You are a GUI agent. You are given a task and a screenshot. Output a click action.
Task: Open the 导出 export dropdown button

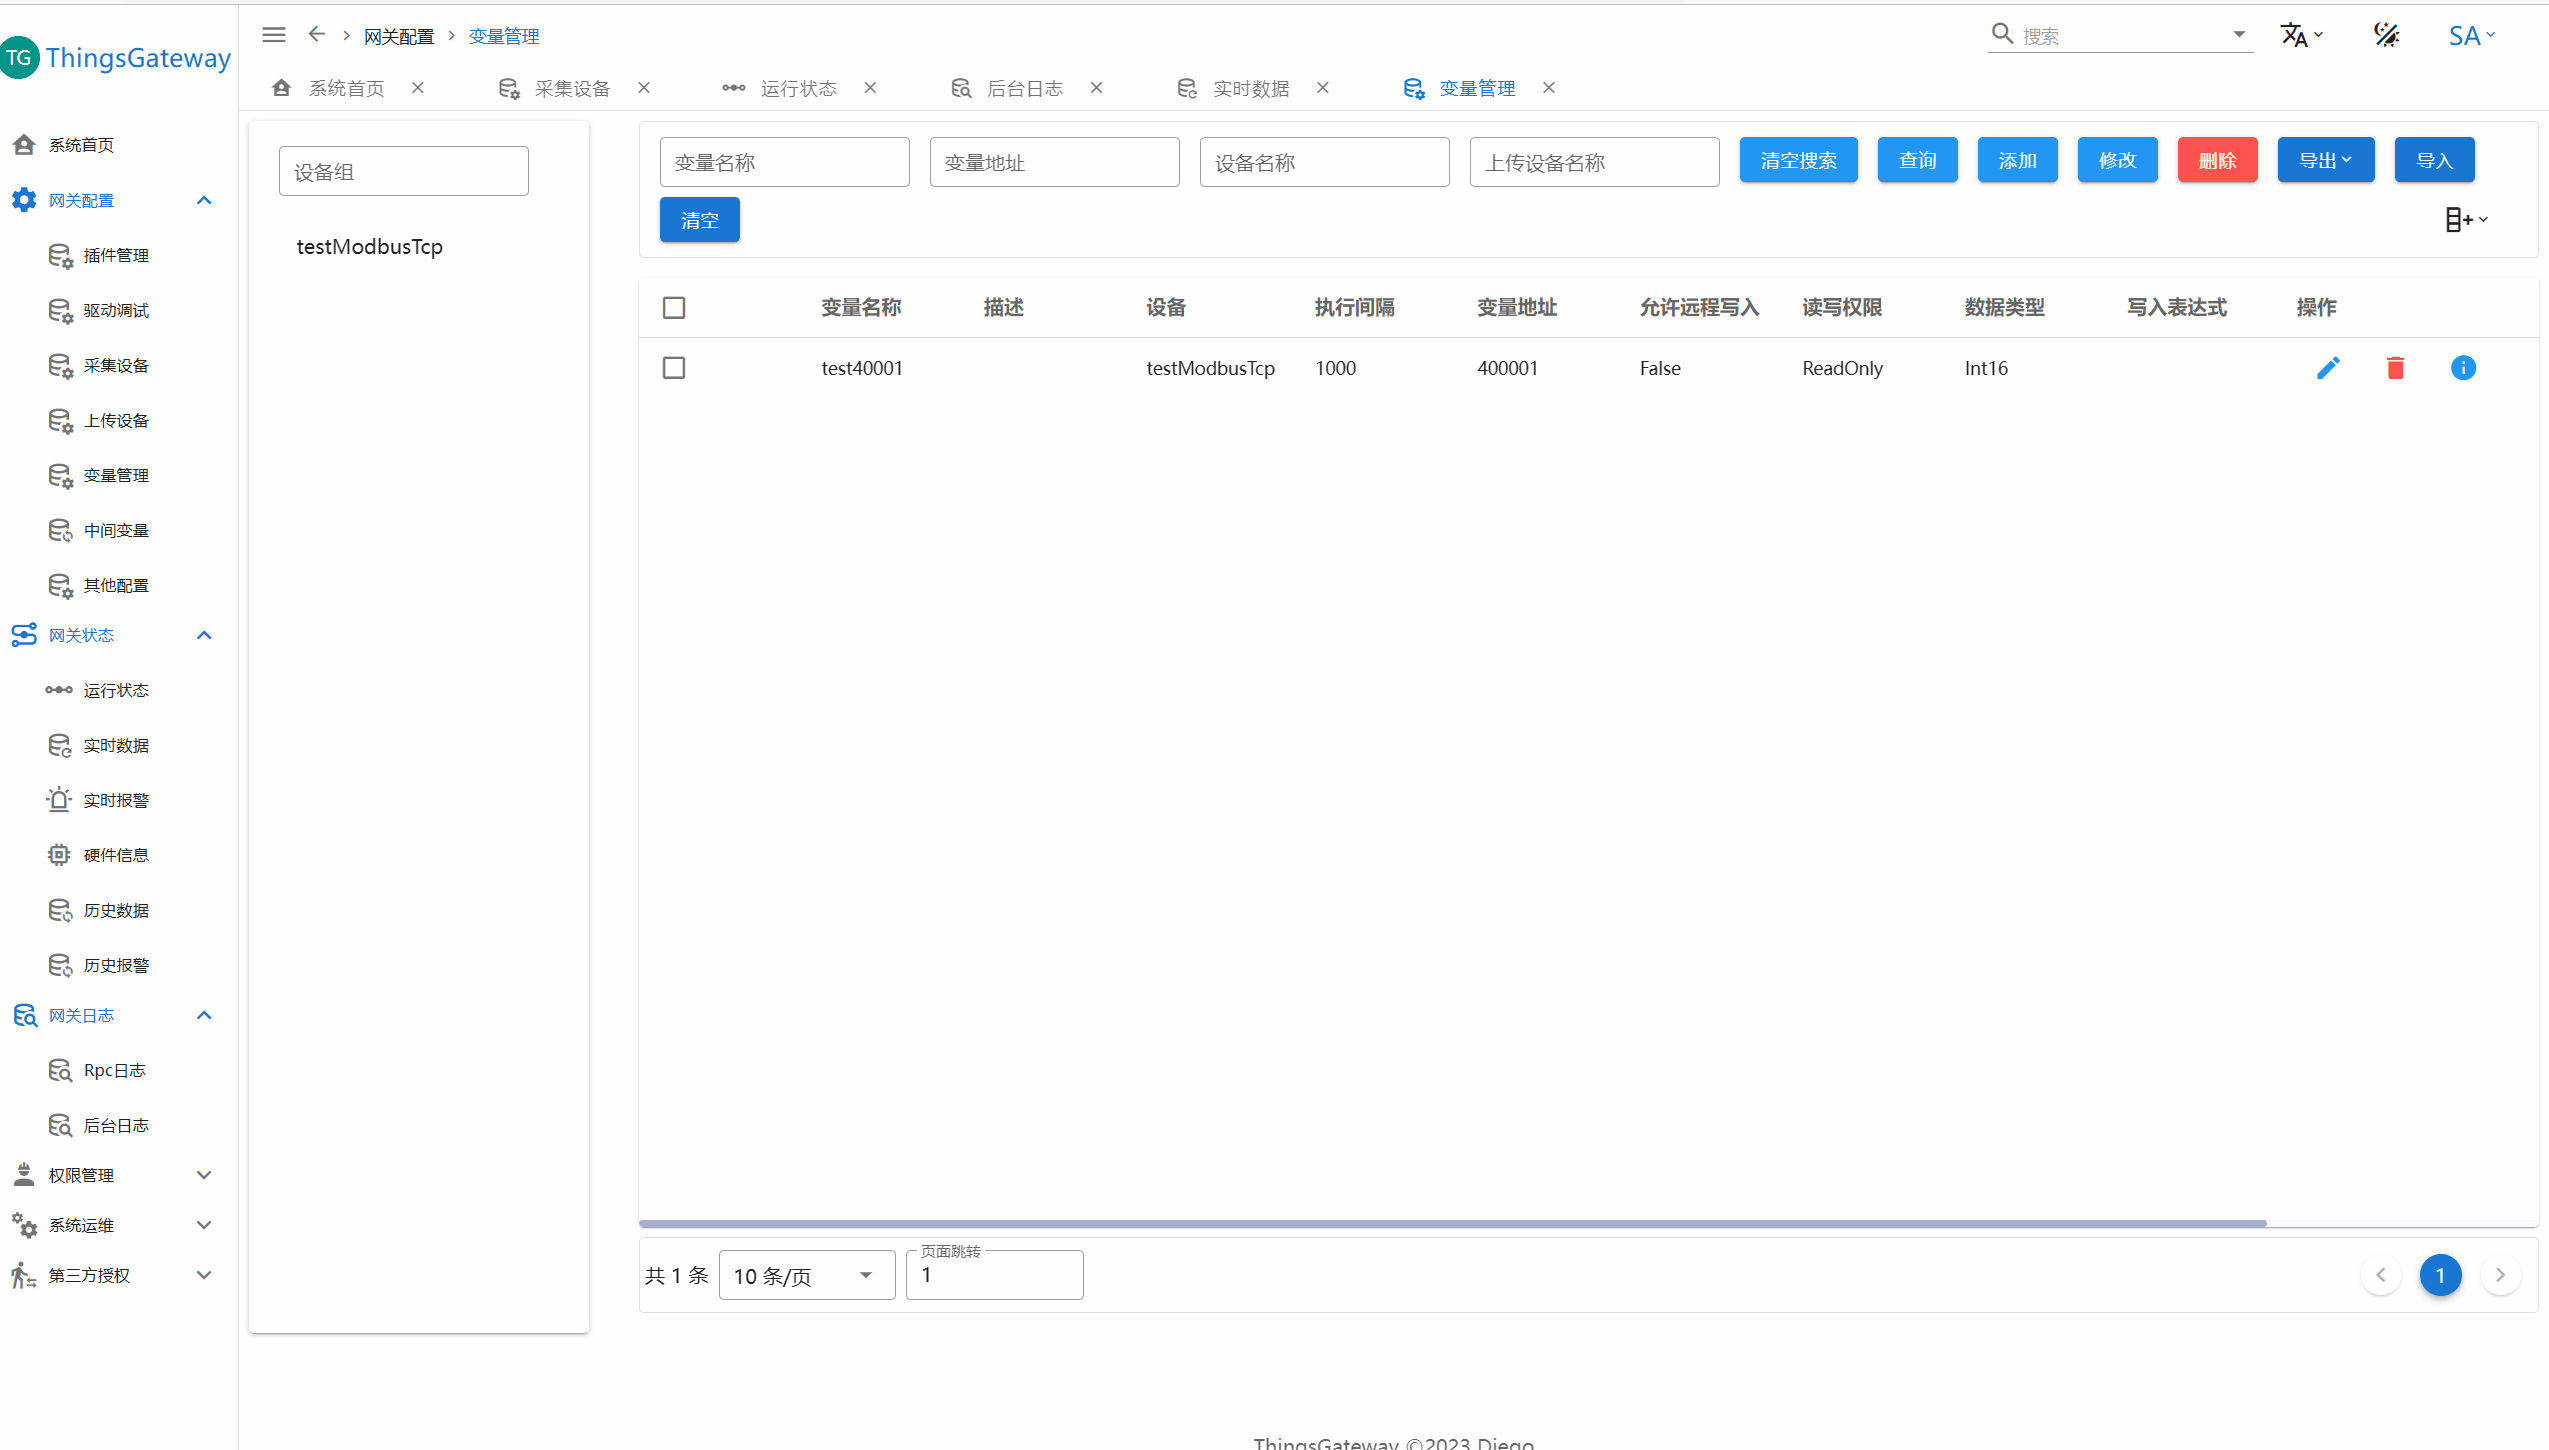(x=2325, y=161)
